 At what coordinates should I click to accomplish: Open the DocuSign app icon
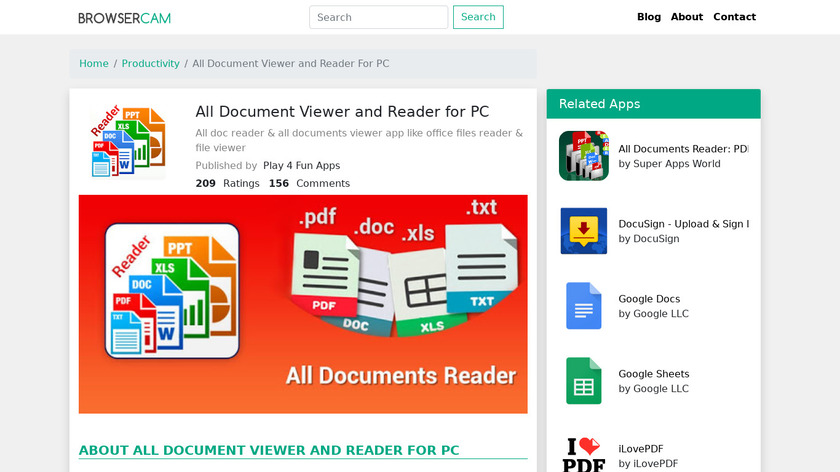click(583, 231)
